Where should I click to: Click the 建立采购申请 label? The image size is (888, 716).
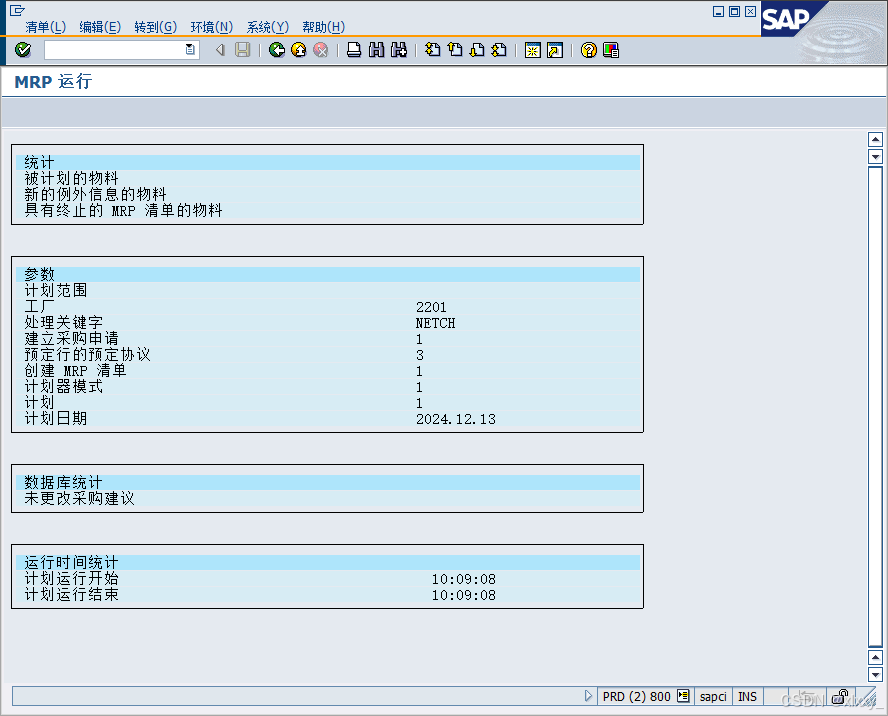click(71, 339)
